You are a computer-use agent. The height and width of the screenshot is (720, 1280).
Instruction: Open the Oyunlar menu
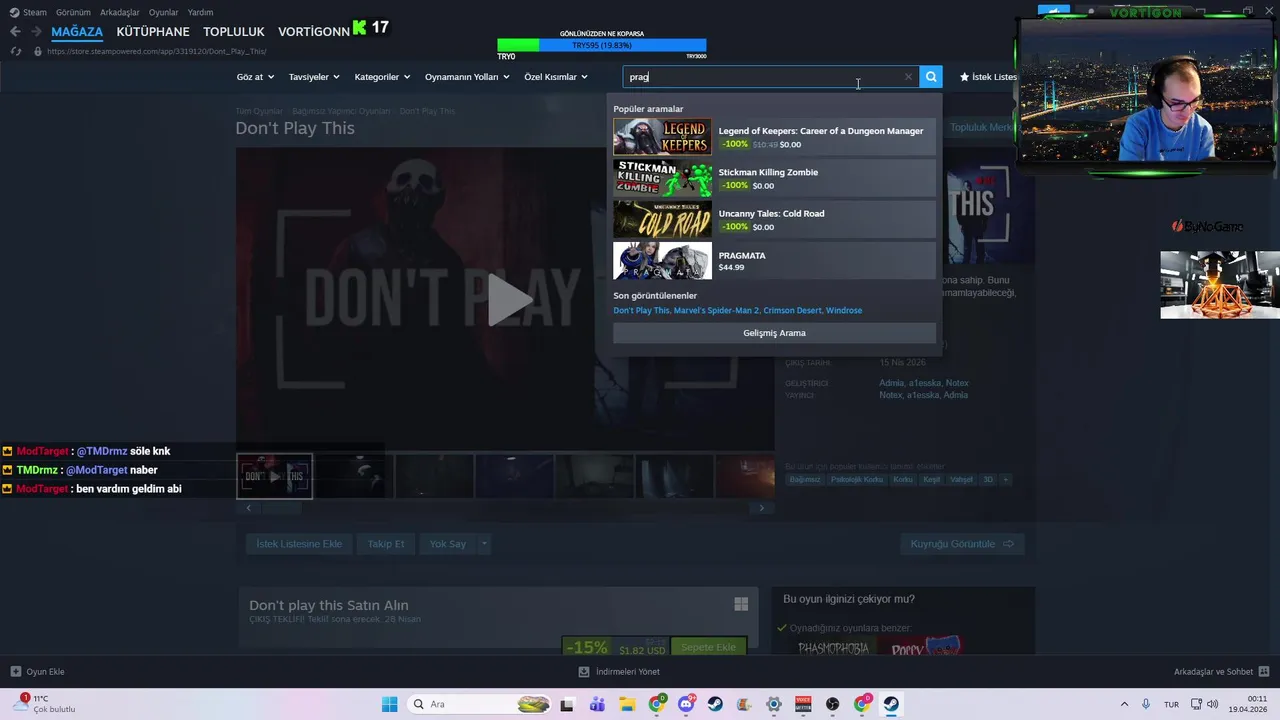pyautogui.click(x=164, y=12)
